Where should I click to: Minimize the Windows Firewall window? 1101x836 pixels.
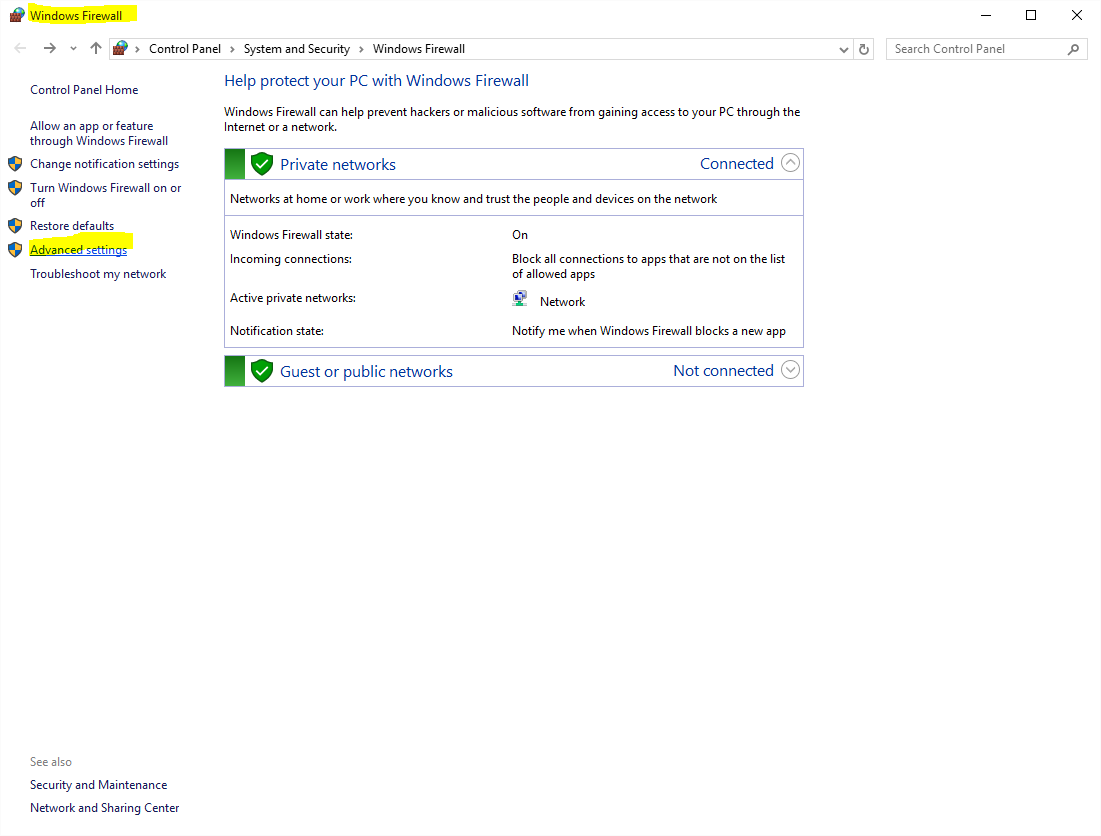986,15
